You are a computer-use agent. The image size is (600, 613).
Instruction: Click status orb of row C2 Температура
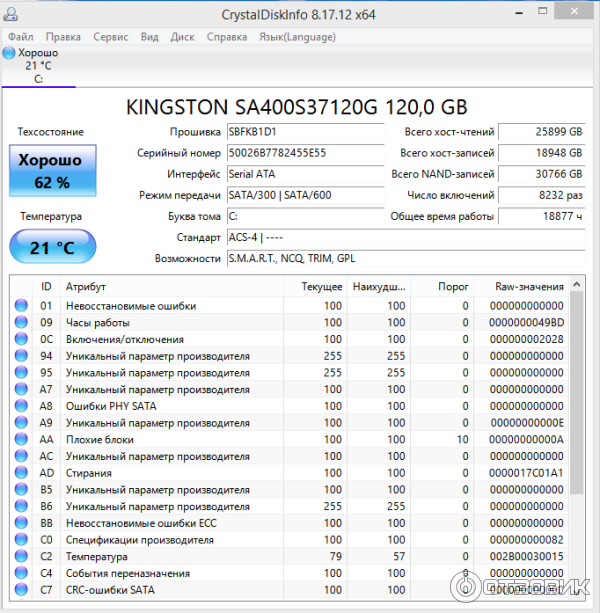[x=21, y=556]
